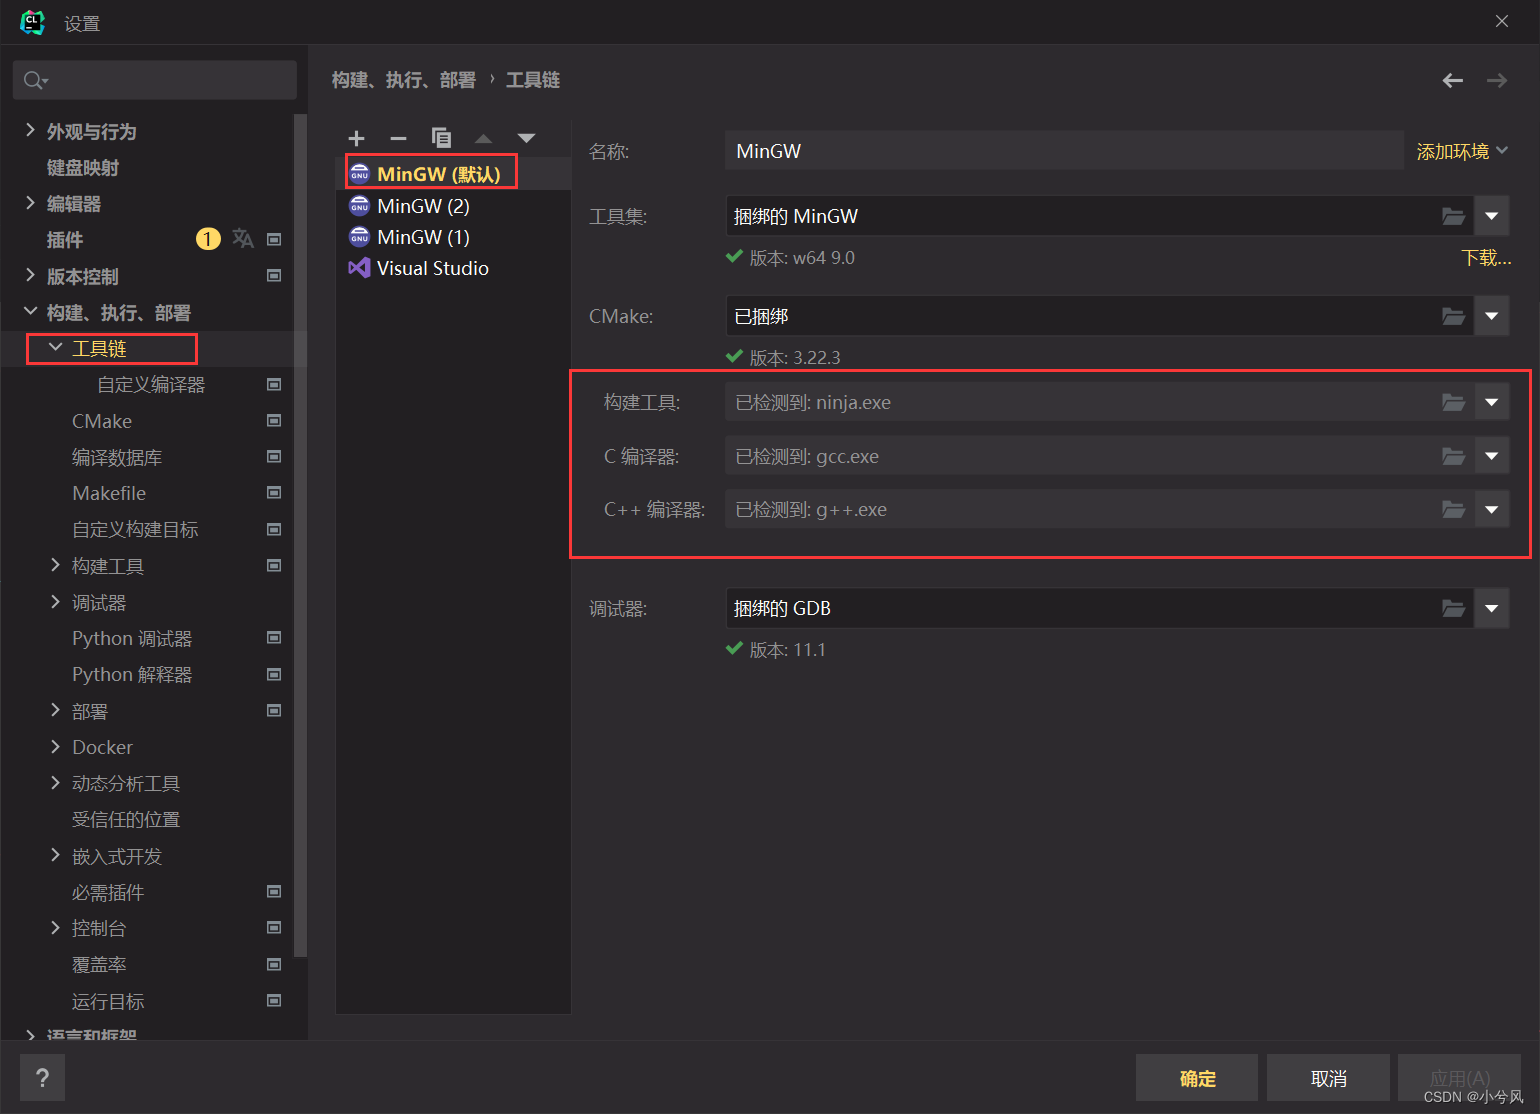The height and width of the screenshot is (1114, 1540).
Task: Expand the 控制台 node
Action: coord(55,927)
